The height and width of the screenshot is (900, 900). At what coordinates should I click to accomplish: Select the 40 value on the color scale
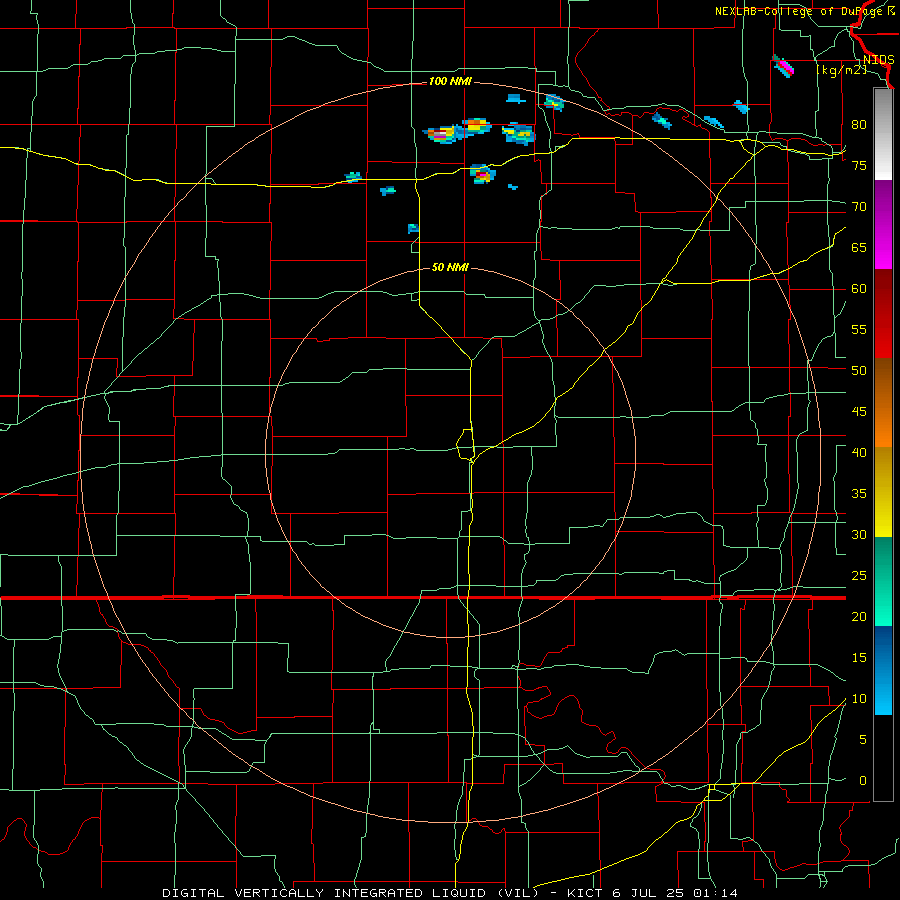pos(859,453)
